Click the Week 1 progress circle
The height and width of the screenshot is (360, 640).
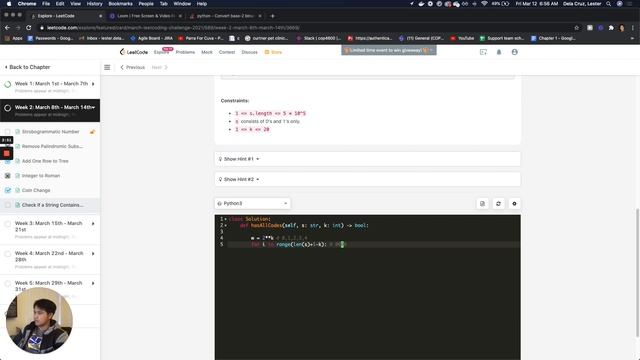(x=7, y=85)
